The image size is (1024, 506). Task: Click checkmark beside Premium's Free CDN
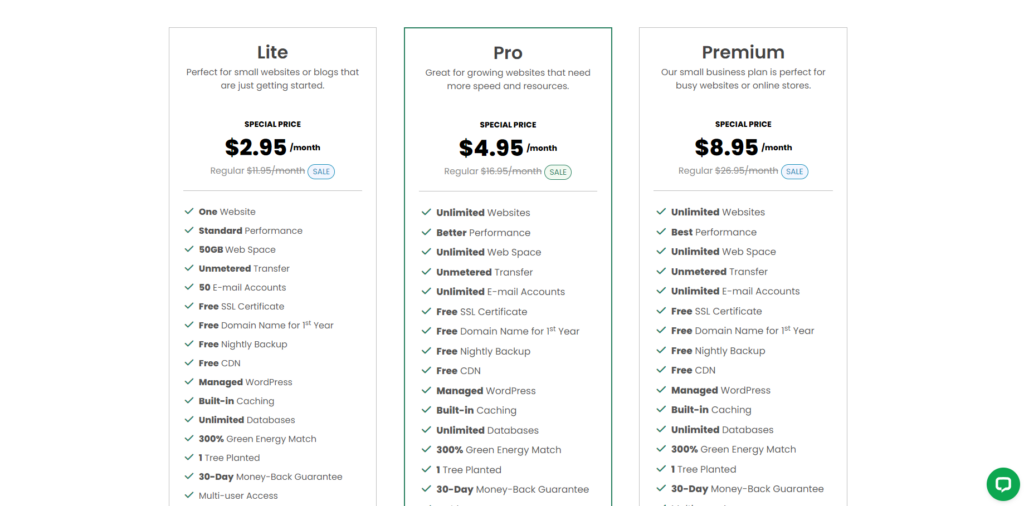click(661, 370)
